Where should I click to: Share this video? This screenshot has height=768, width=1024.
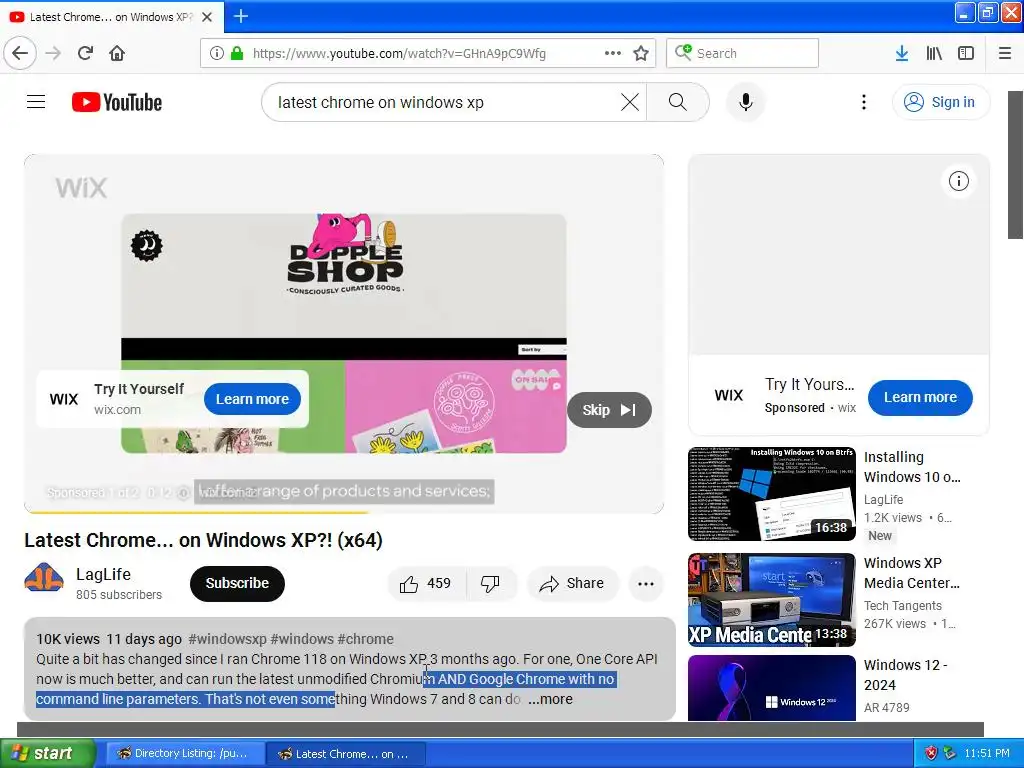[572, 583]
